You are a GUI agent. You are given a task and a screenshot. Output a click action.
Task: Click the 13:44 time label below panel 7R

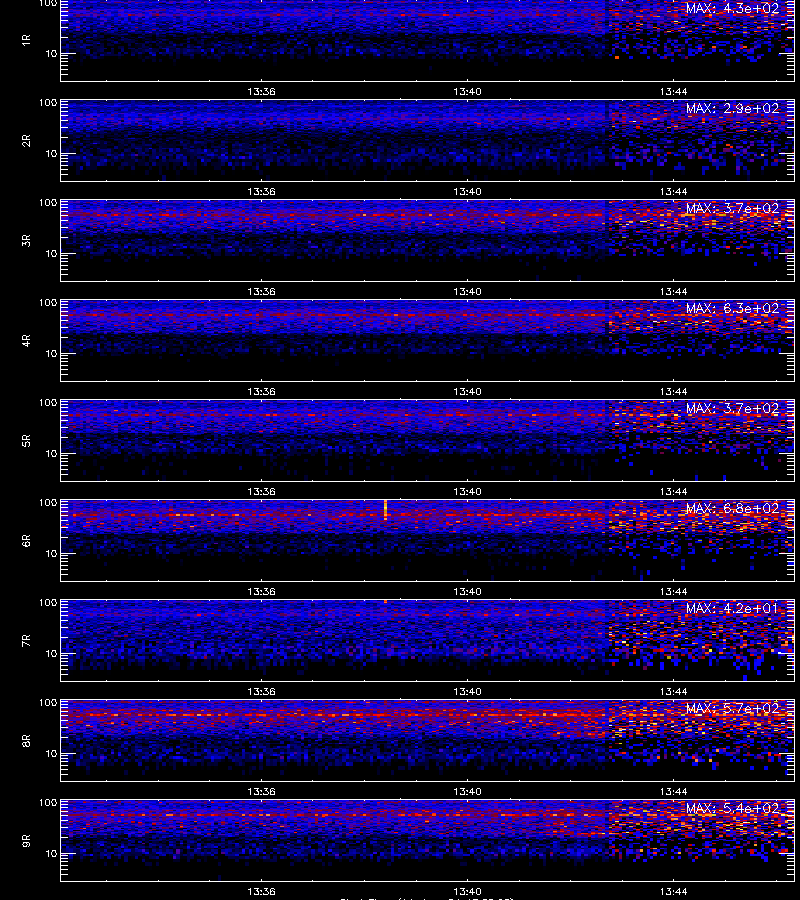click(x=673, y=692)
